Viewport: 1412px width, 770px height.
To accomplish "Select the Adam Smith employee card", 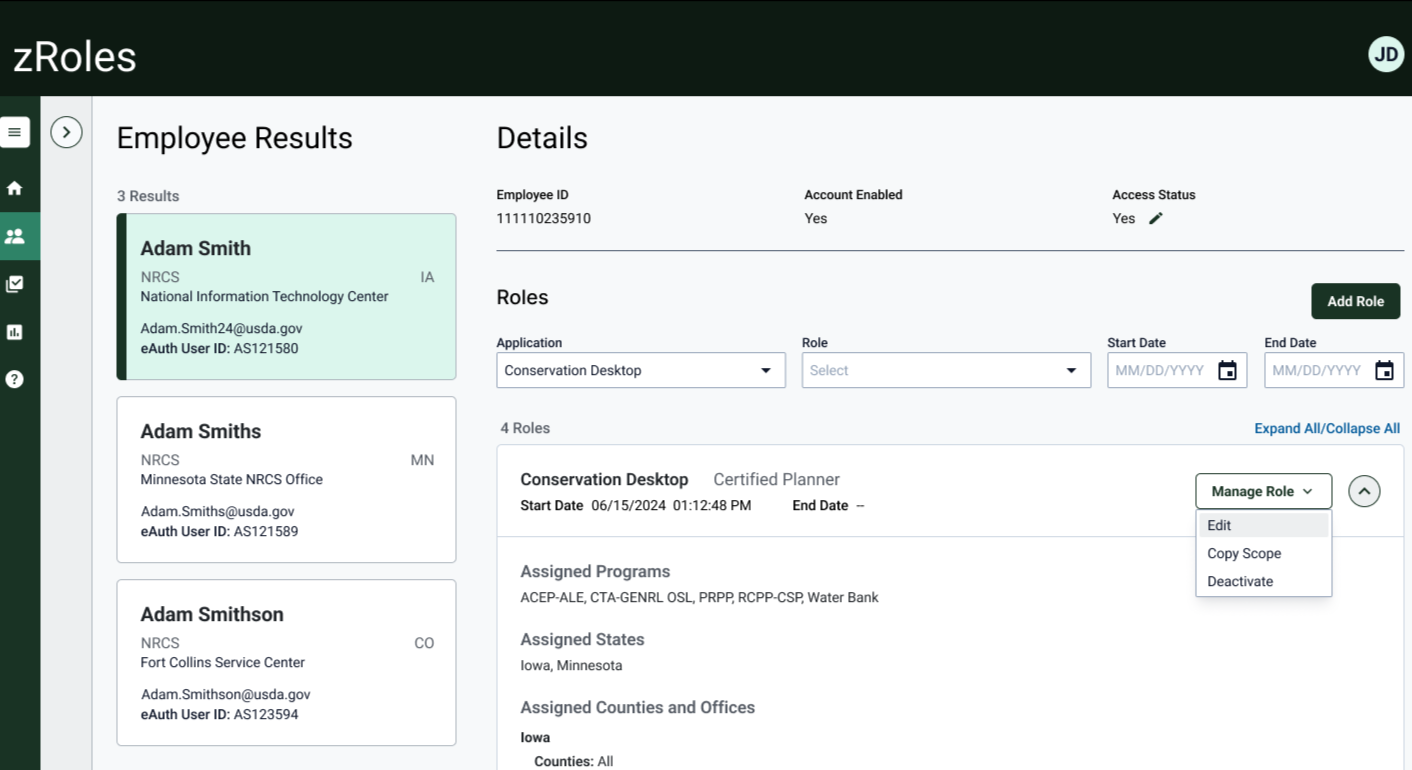I will tap(287, 297).
